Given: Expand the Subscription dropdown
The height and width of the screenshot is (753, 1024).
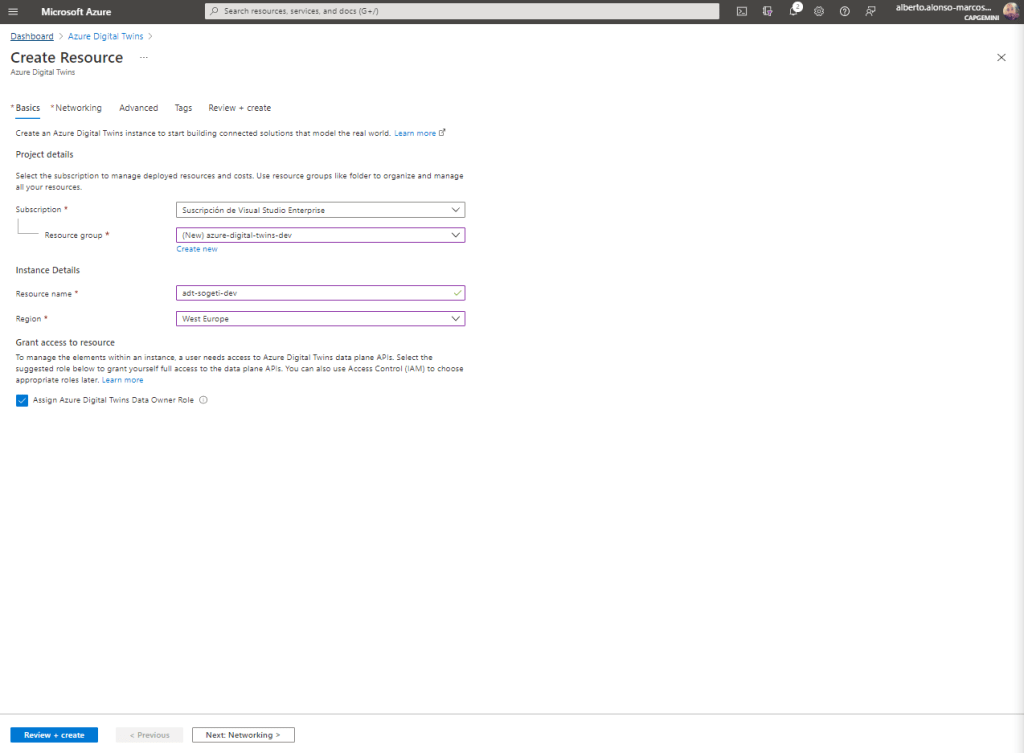Looking at the screenshot, I should tap(320, 210).
